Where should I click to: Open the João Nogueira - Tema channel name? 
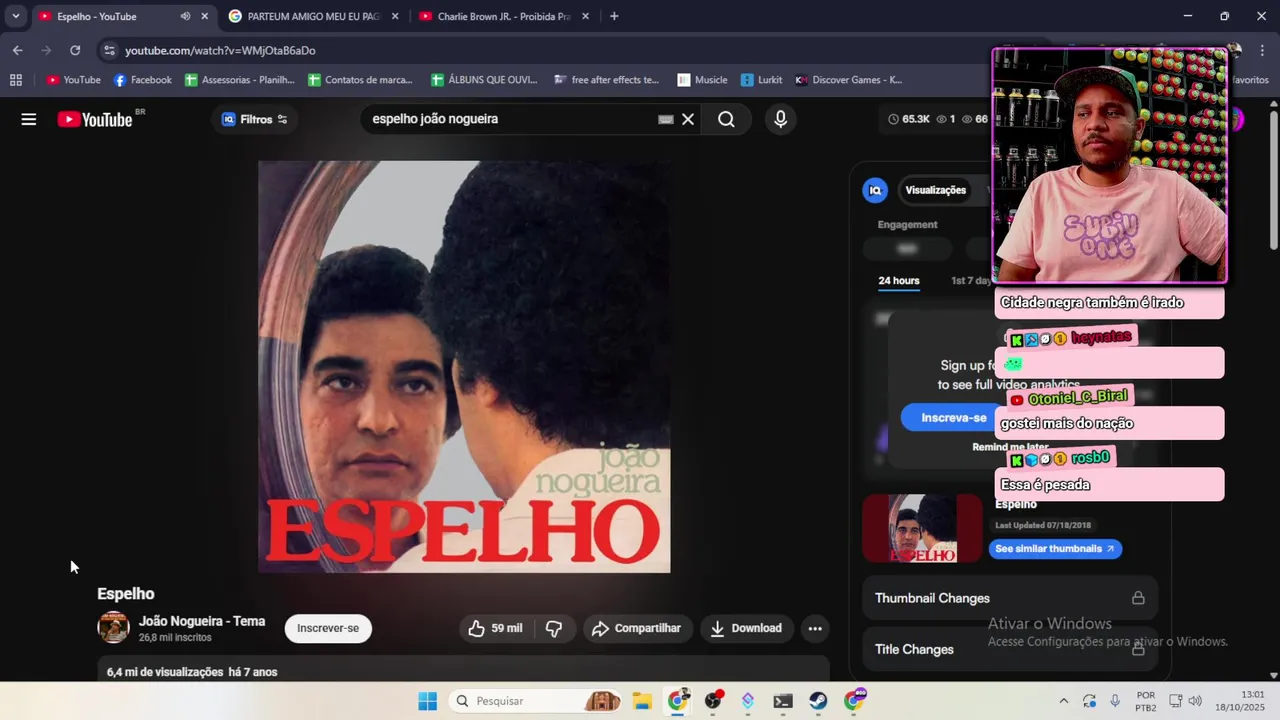coord(202,621)
